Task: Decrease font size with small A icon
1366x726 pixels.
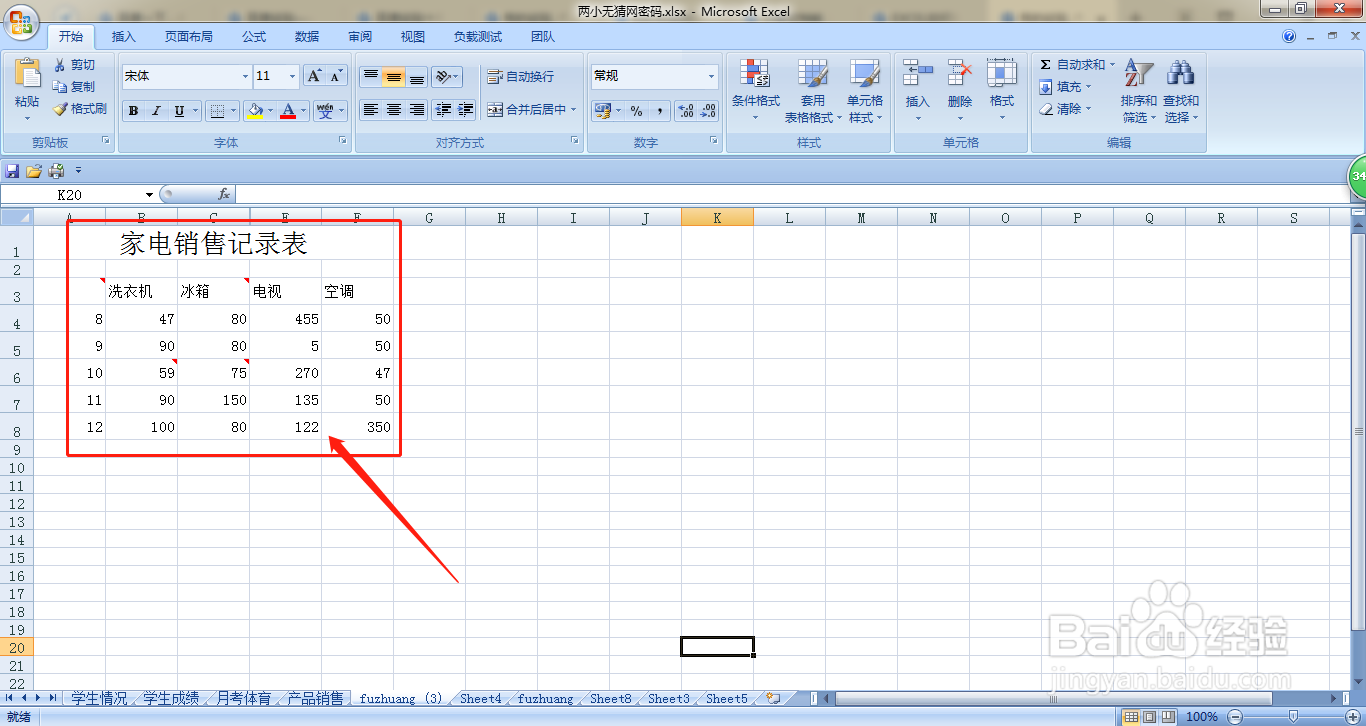Action: (336, 76)
